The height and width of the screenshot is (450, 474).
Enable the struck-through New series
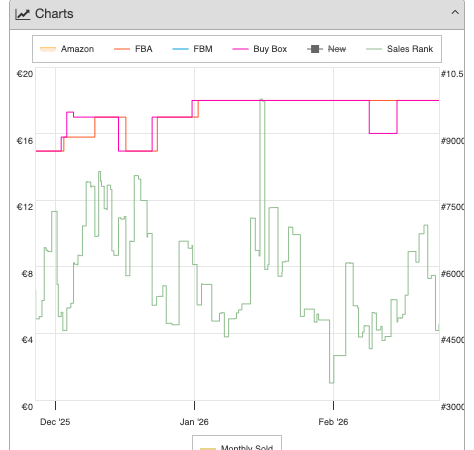(x=326, y=49)
